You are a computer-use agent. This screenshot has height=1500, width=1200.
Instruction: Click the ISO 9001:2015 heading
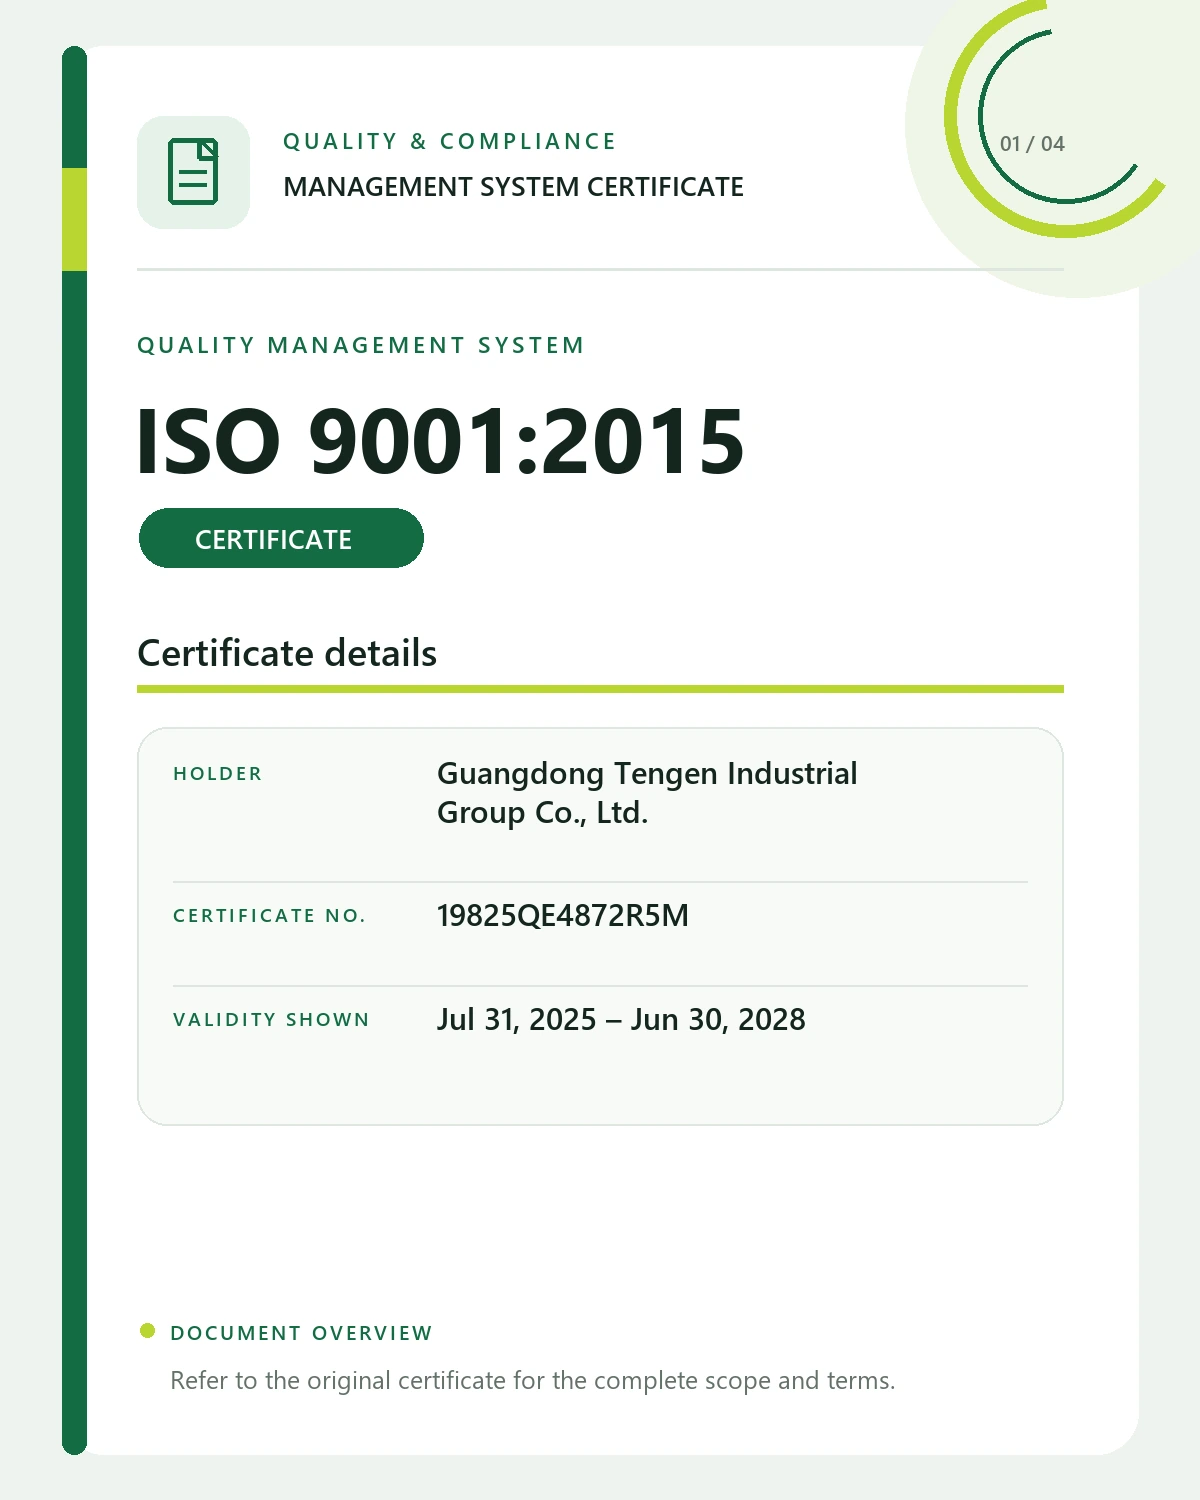[x=440, y=441]
